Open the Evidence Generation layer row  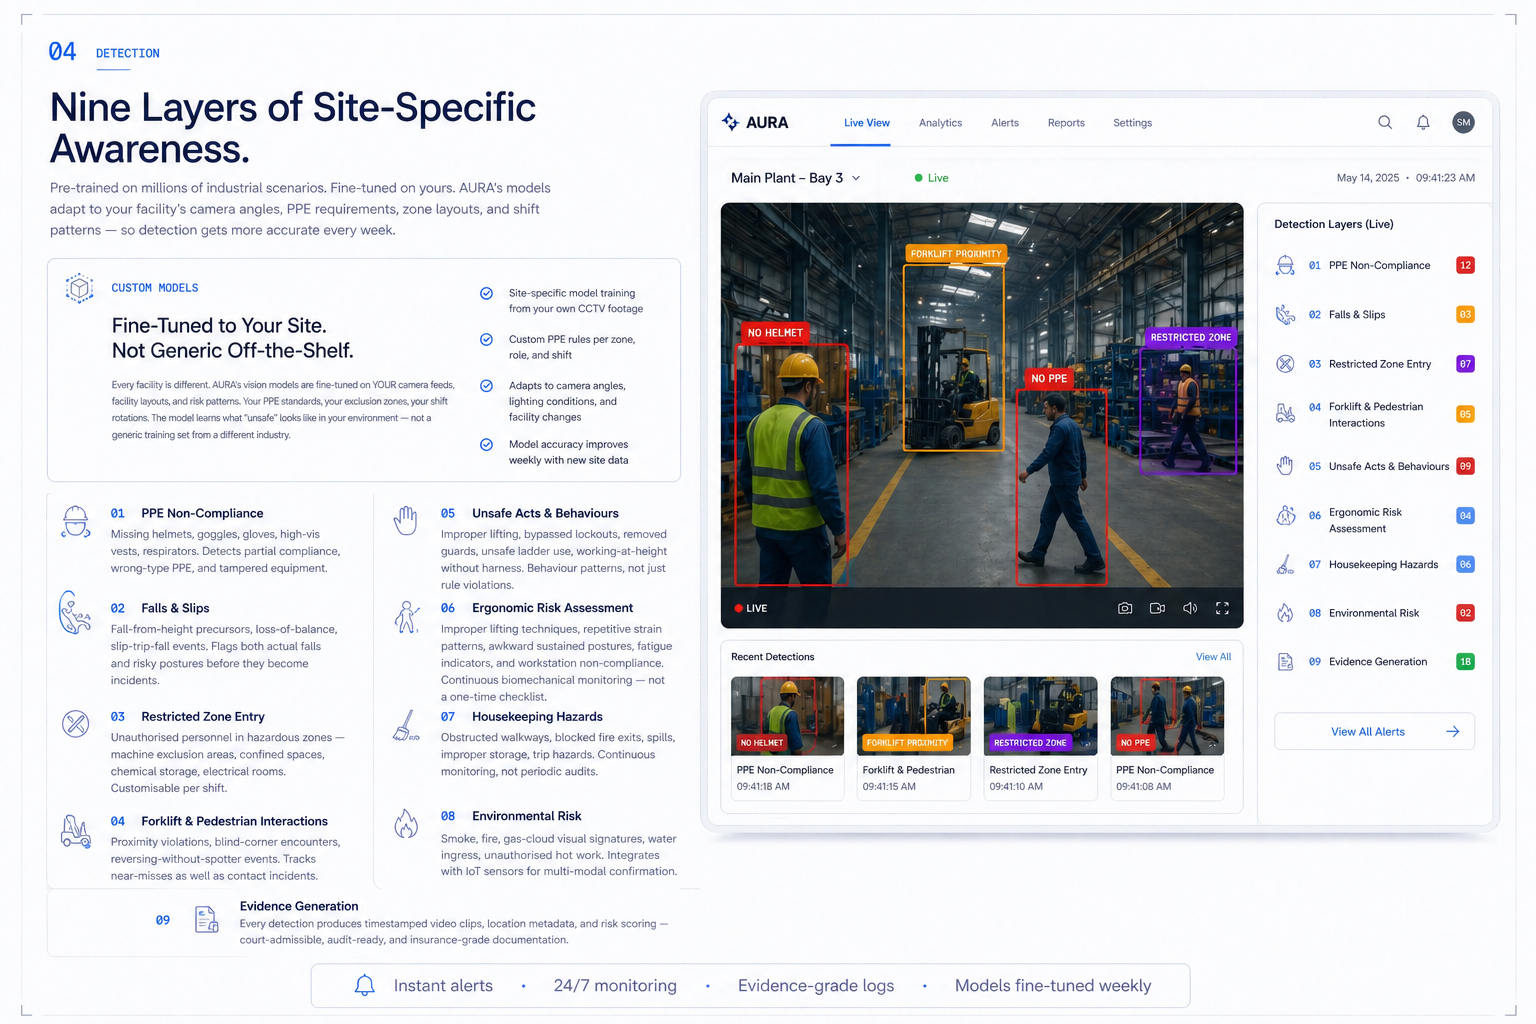[1374, 662]
